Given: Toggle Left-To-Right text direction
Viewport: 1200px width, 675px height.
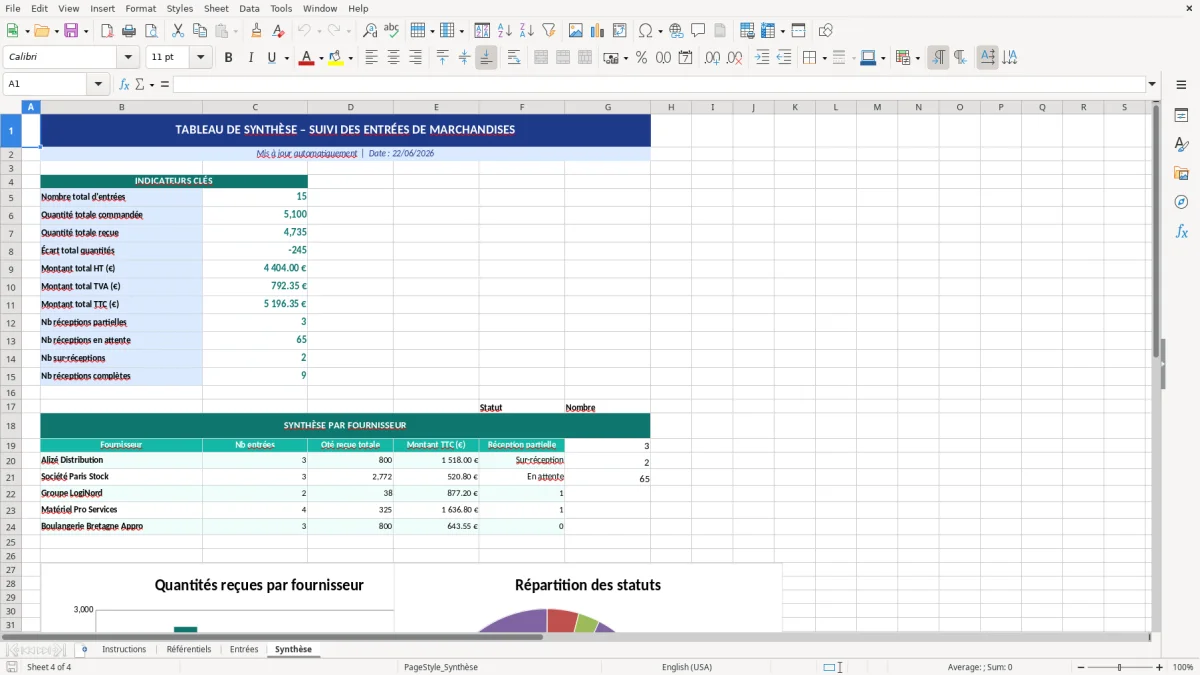Looking at the screenshot, I should (938, 58).
